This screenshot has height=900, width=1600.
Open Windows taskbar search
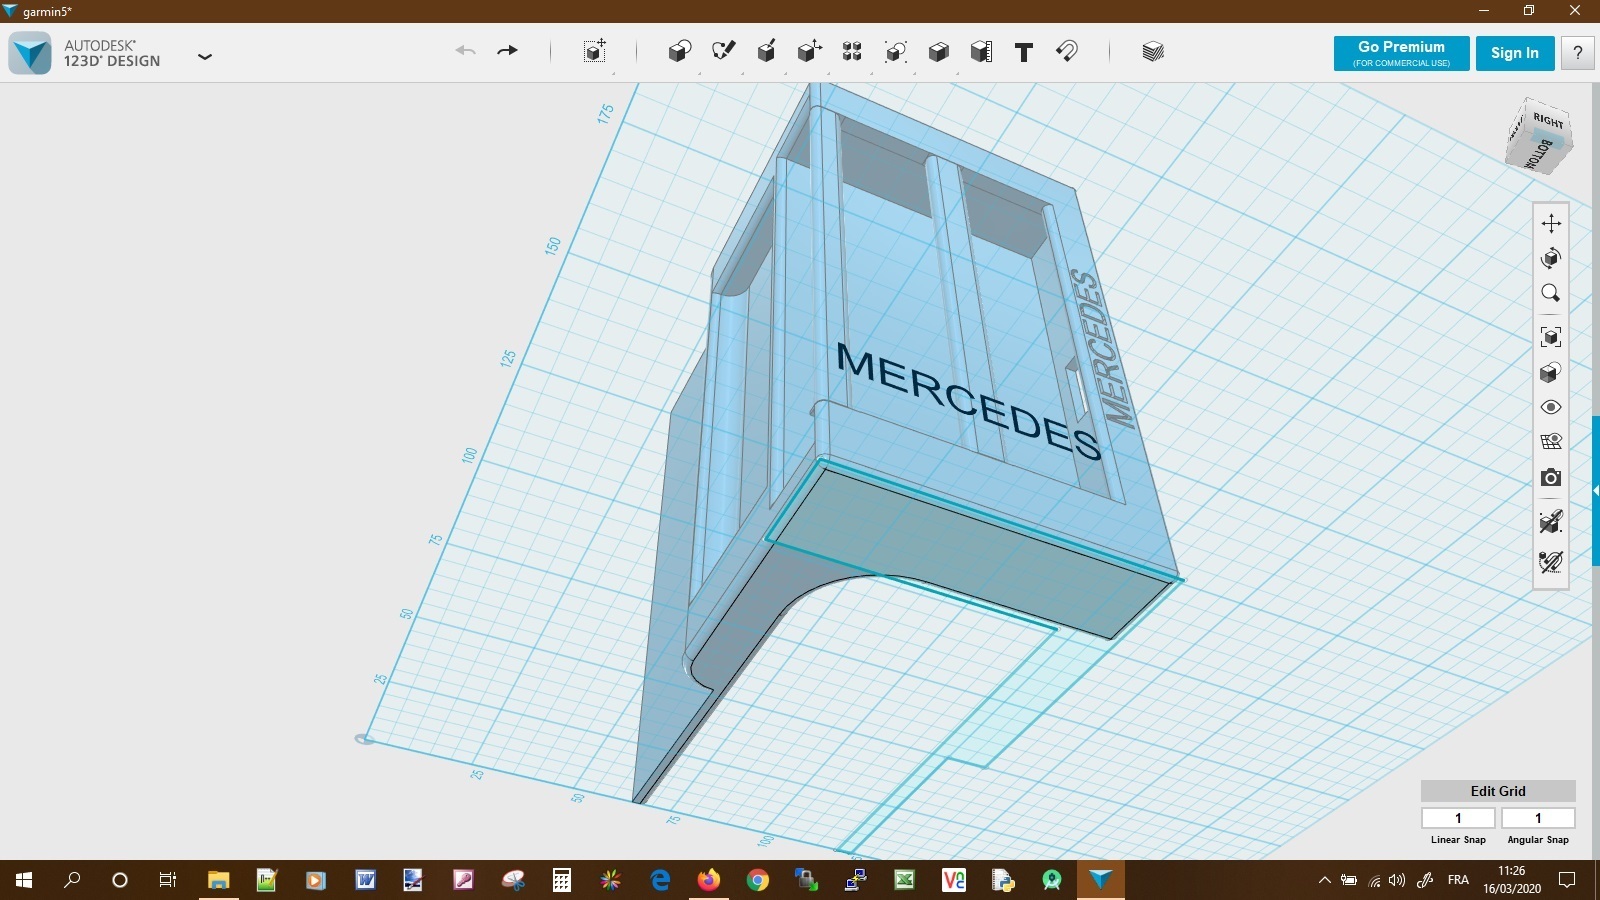point(72,880)
